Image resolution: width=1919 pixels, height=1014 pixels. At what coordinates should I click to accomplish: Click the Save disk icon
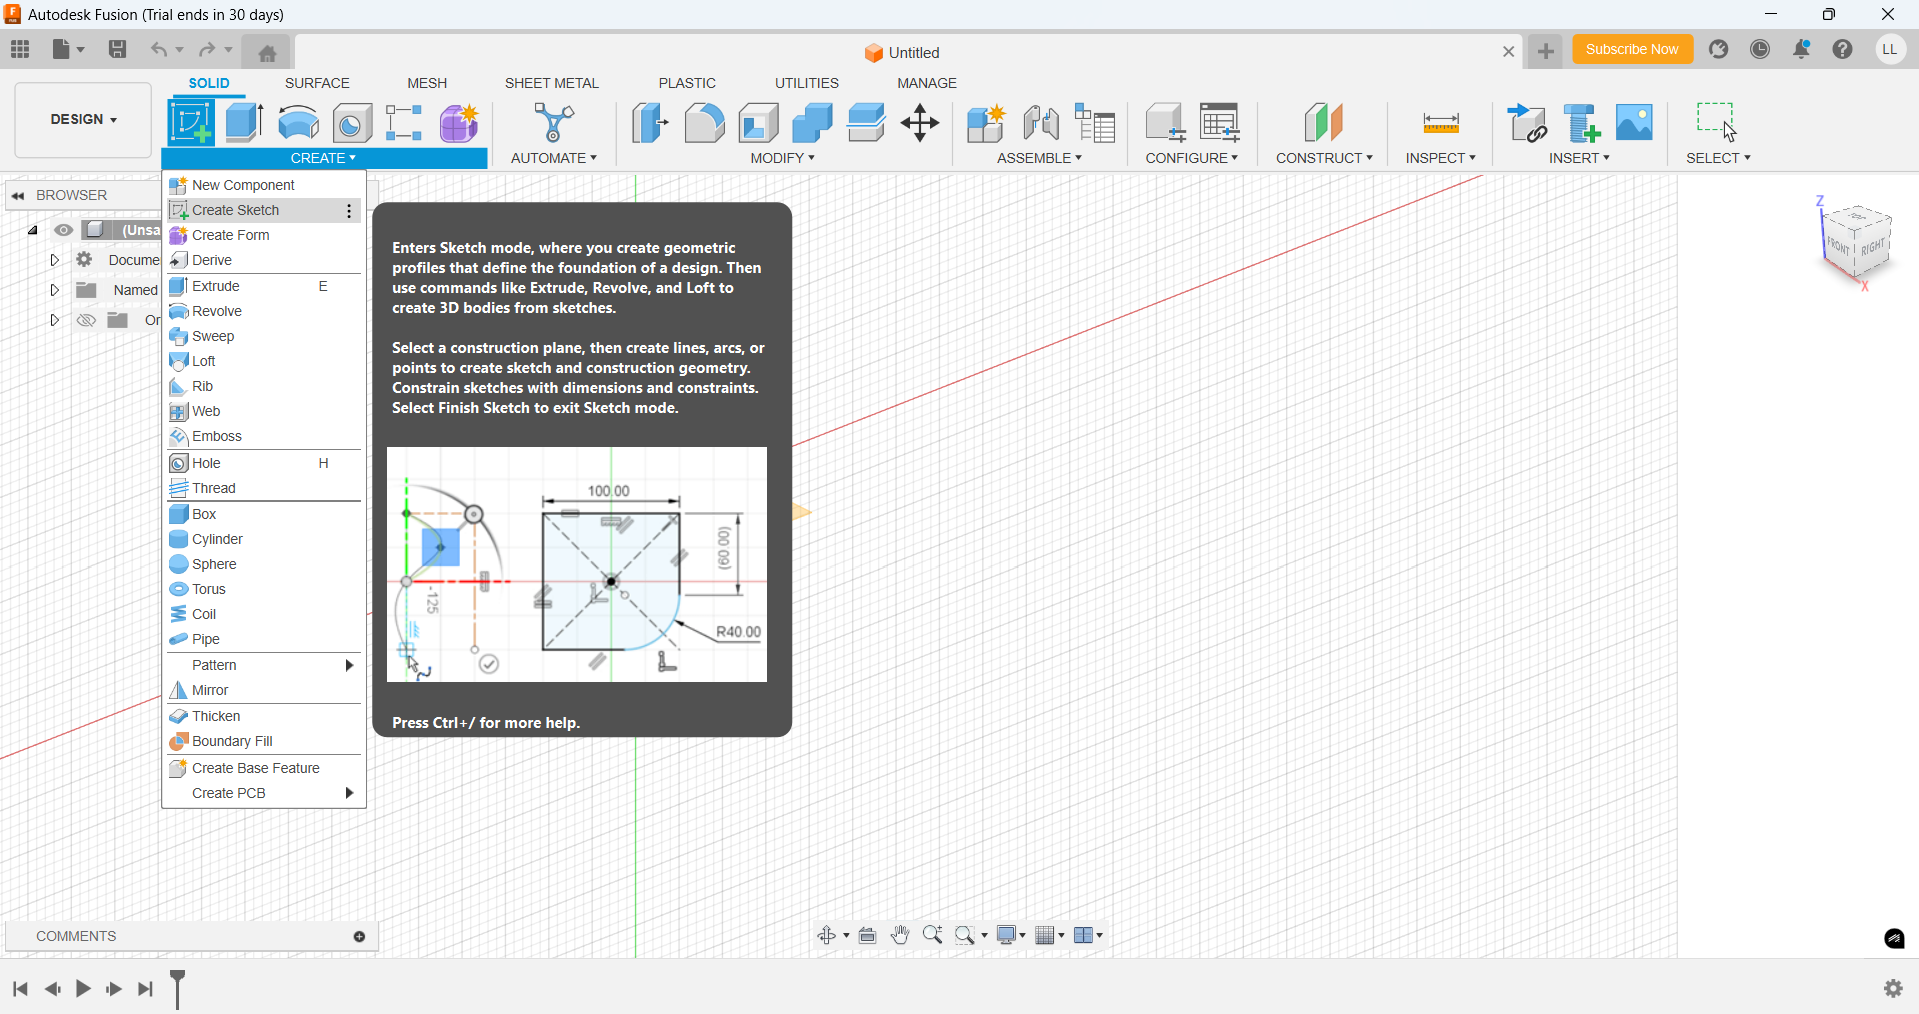coord(117,49)
